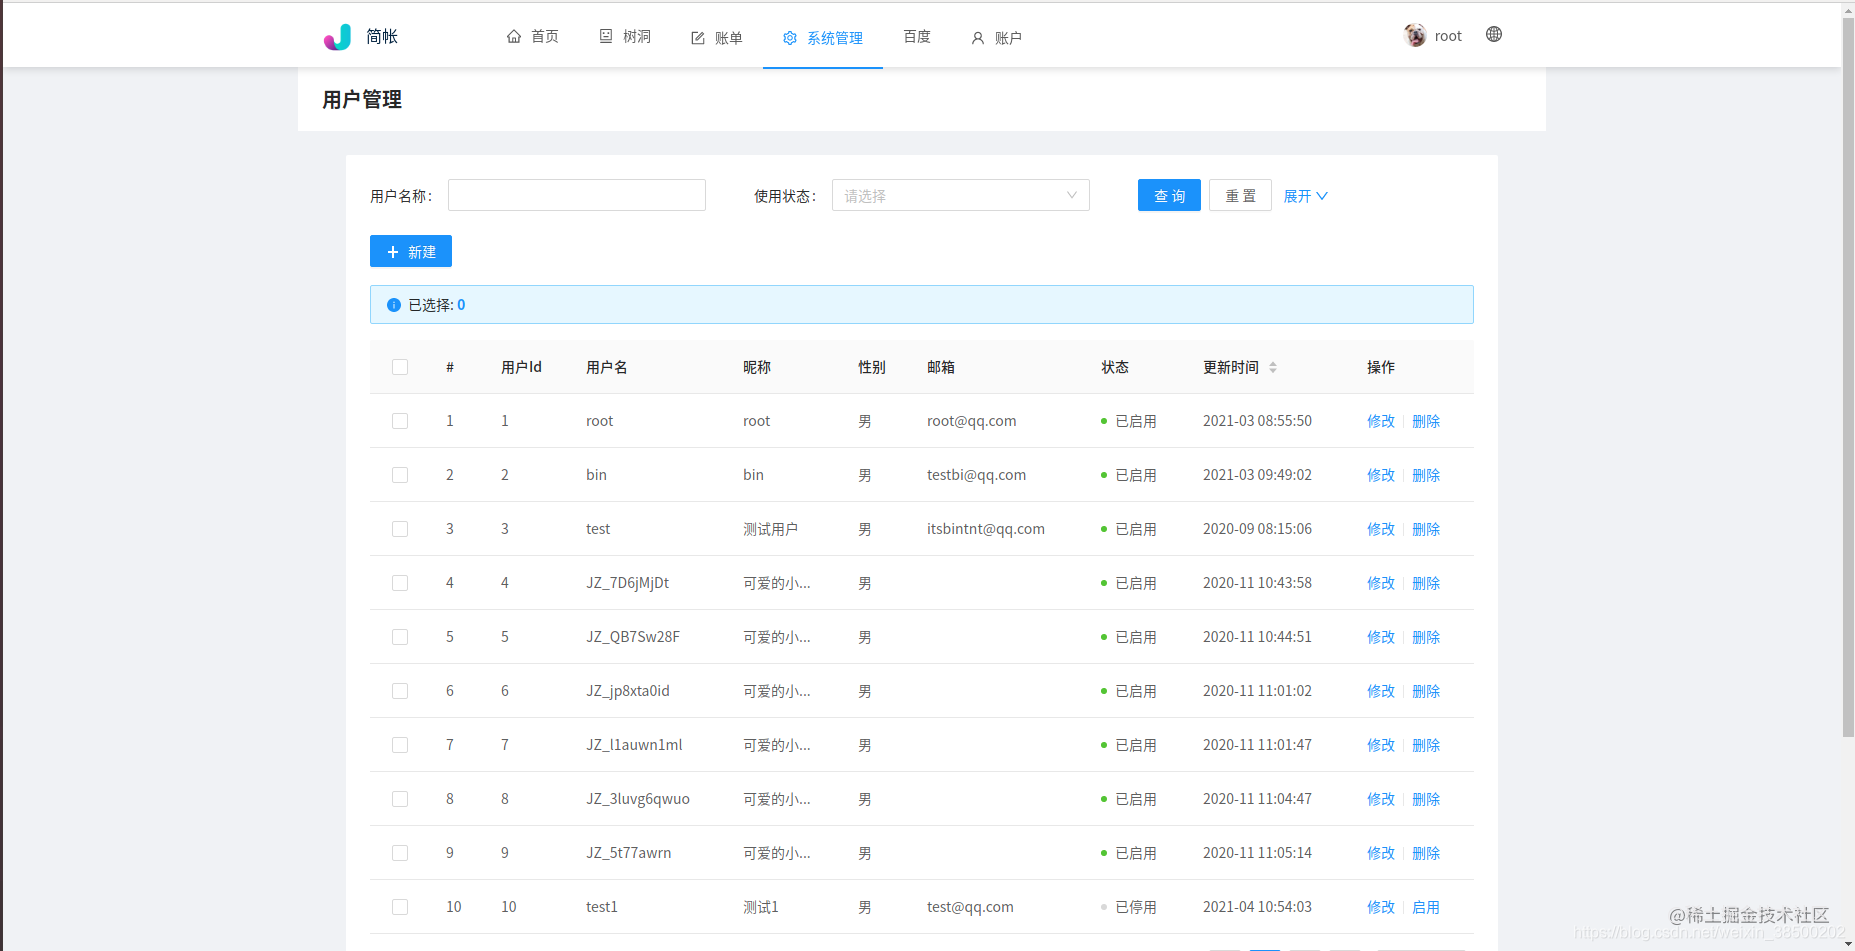Toggle the select-all checkbox in table header
The height and width of the screenshot is (951, 1855).
tap(400, 367)
